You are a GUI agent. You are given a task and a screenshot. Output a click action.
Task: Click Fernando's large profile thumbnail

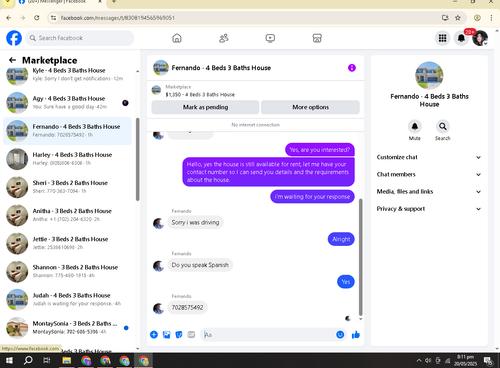429,75
